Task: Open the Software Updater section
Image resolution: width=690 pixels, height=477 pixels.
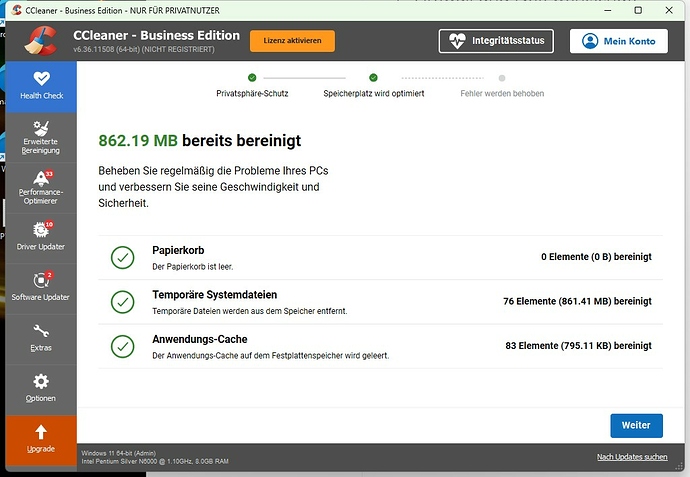Action: 41,289
